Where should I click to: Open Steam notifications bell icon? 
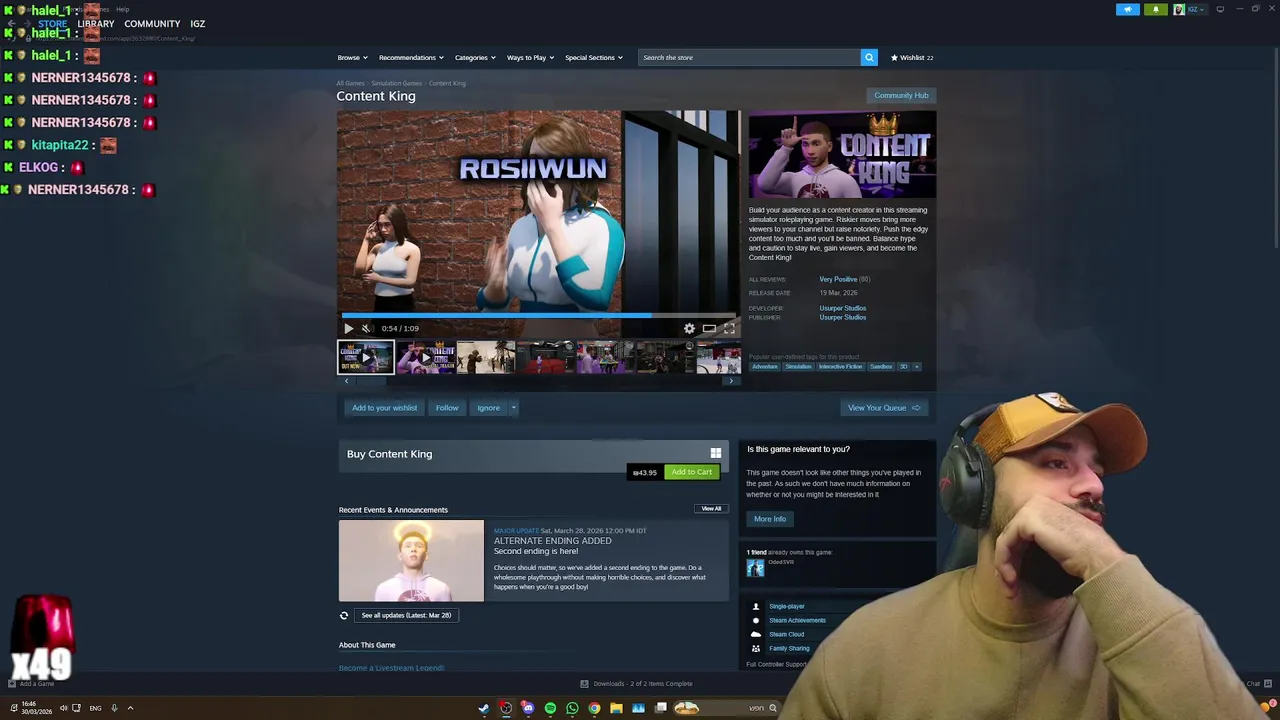pos(1156,9)
